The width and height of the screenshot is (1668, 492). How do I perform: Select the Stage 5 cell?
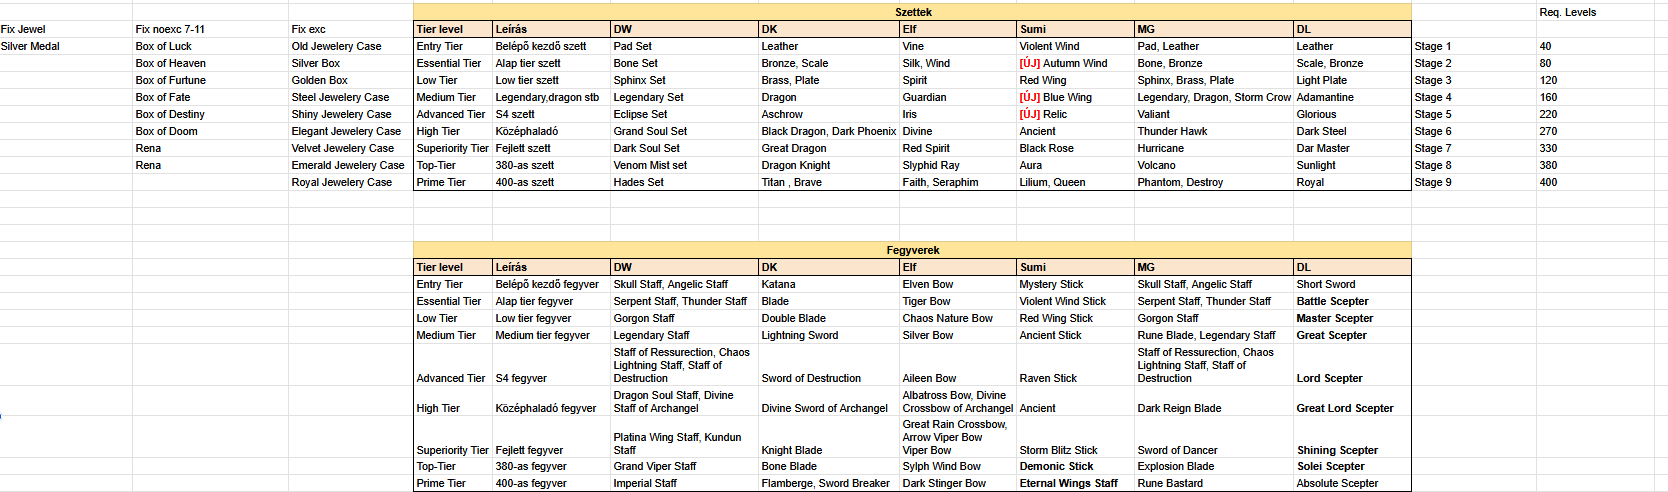[1433, 114]
